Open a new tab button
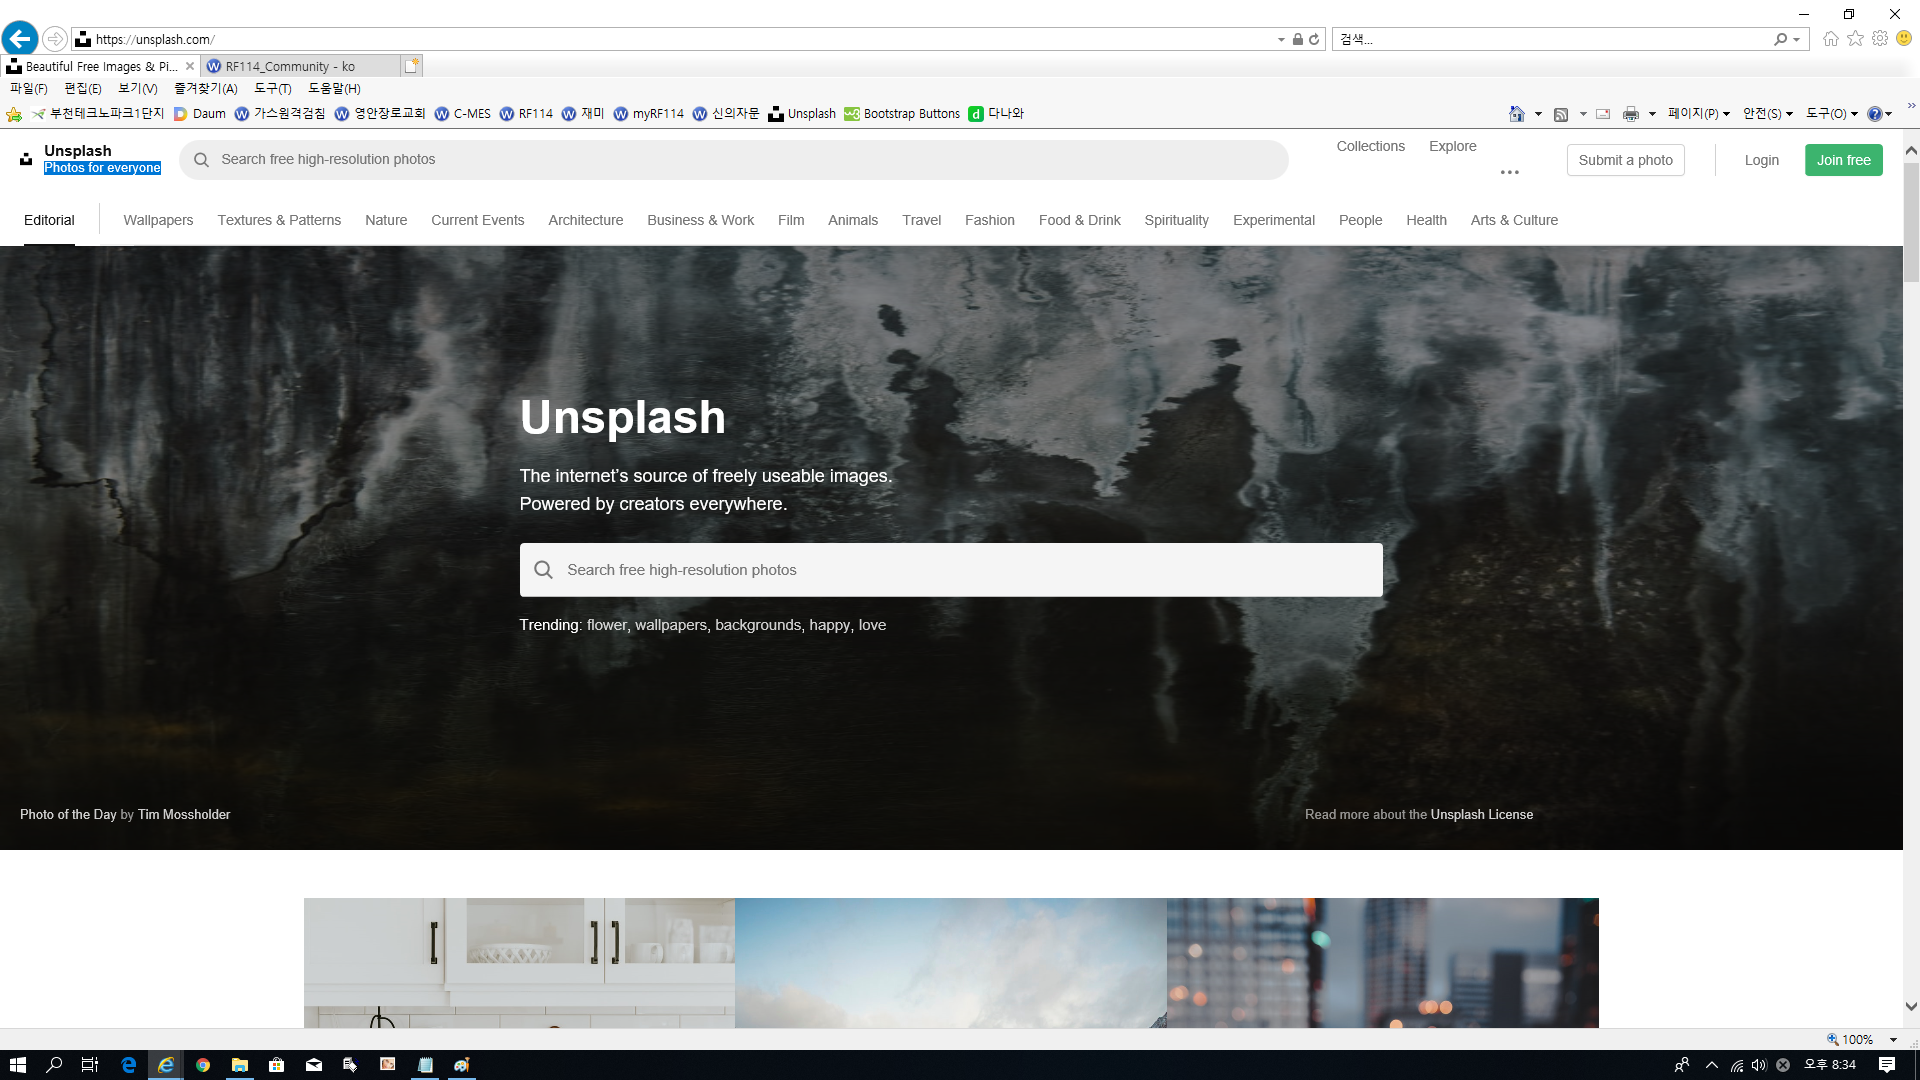The width and height of the screenshot is (1920, 1080). point(411,66)
